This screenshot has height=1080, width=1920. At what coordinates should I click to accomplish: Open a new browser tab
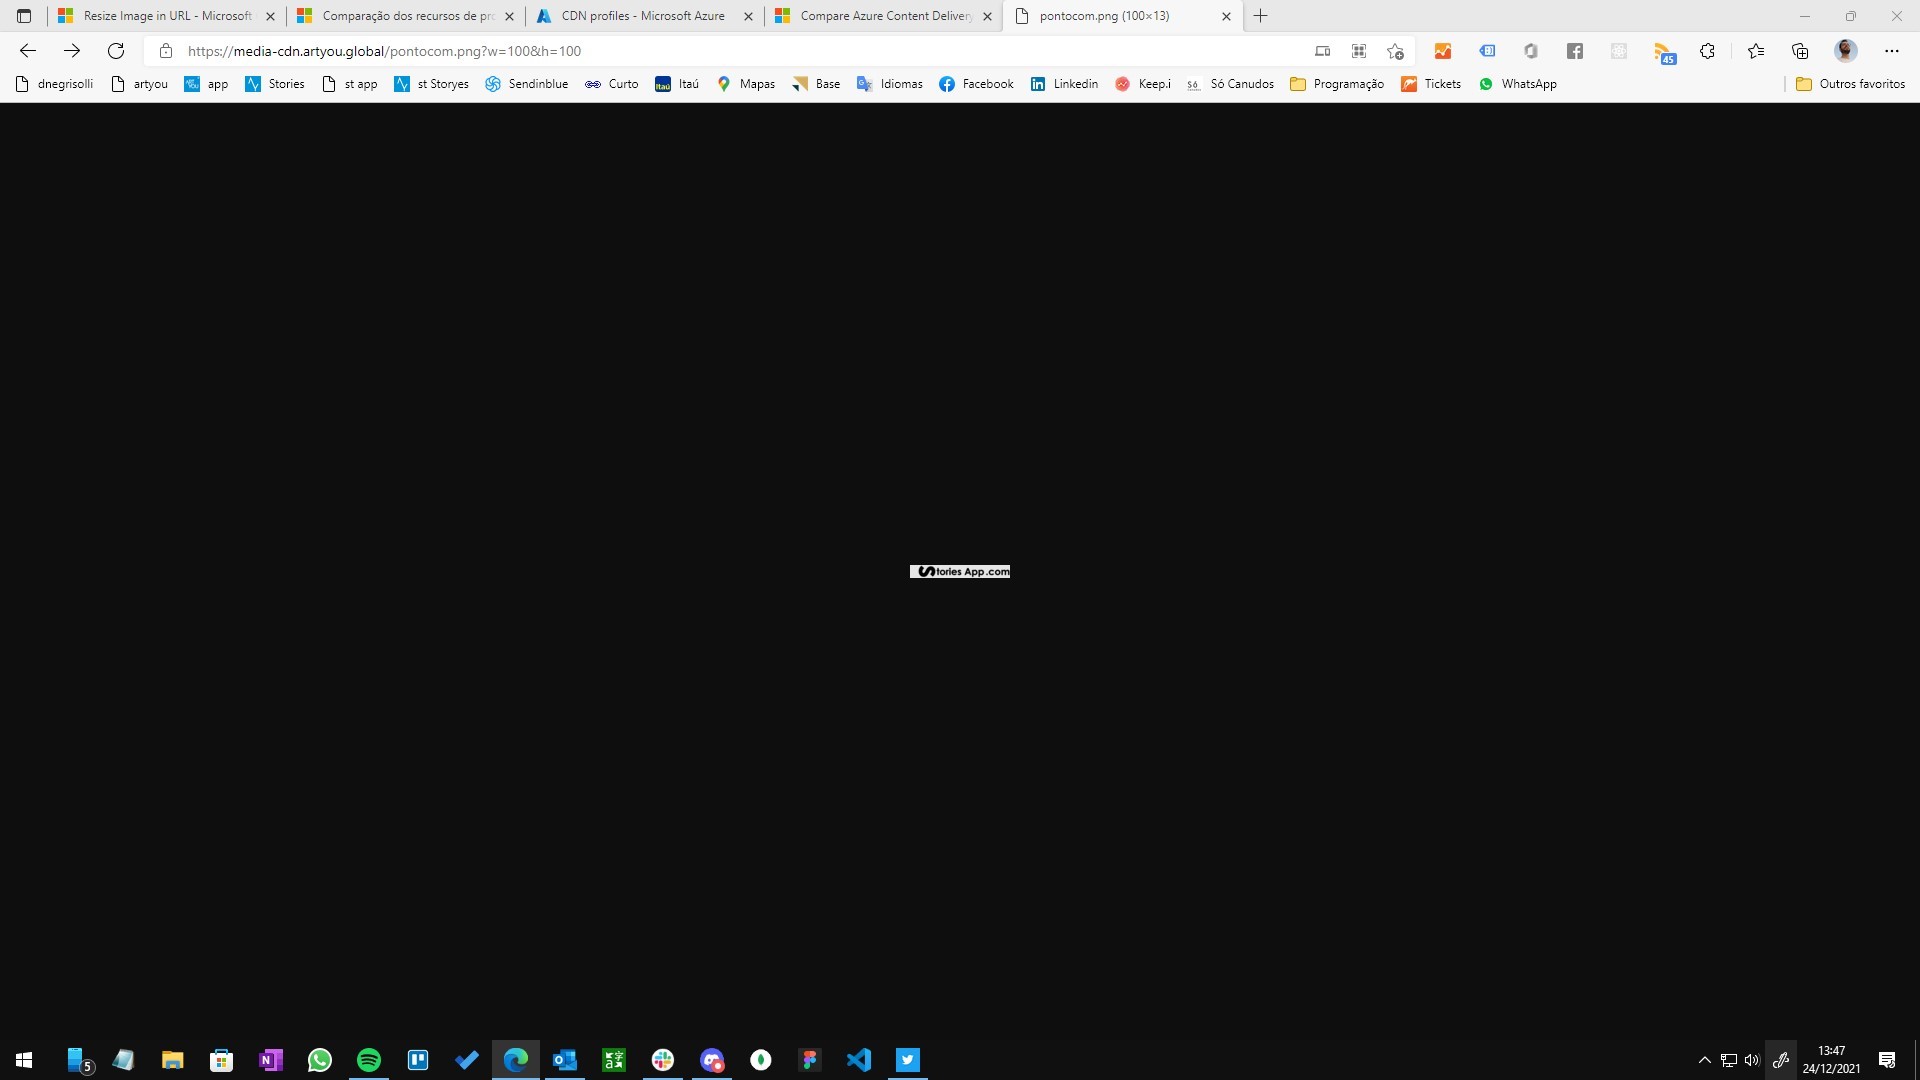coord(1261,16)
